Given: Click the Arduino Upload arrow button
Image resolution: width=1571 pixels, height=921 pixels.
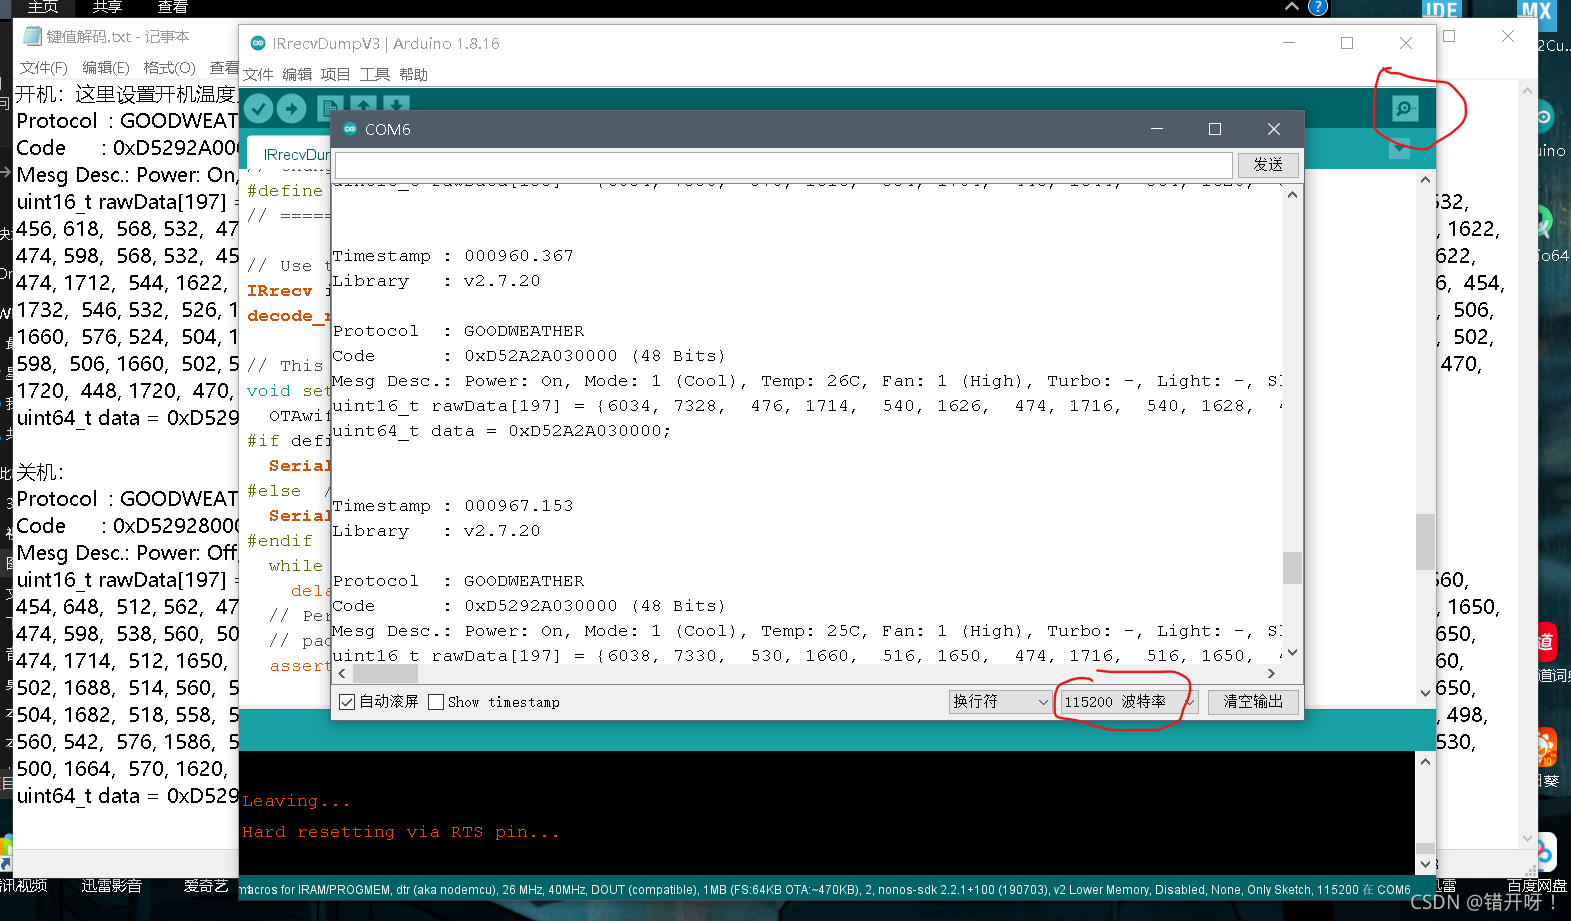Looking at the screenshot, I should pos(291,108).
